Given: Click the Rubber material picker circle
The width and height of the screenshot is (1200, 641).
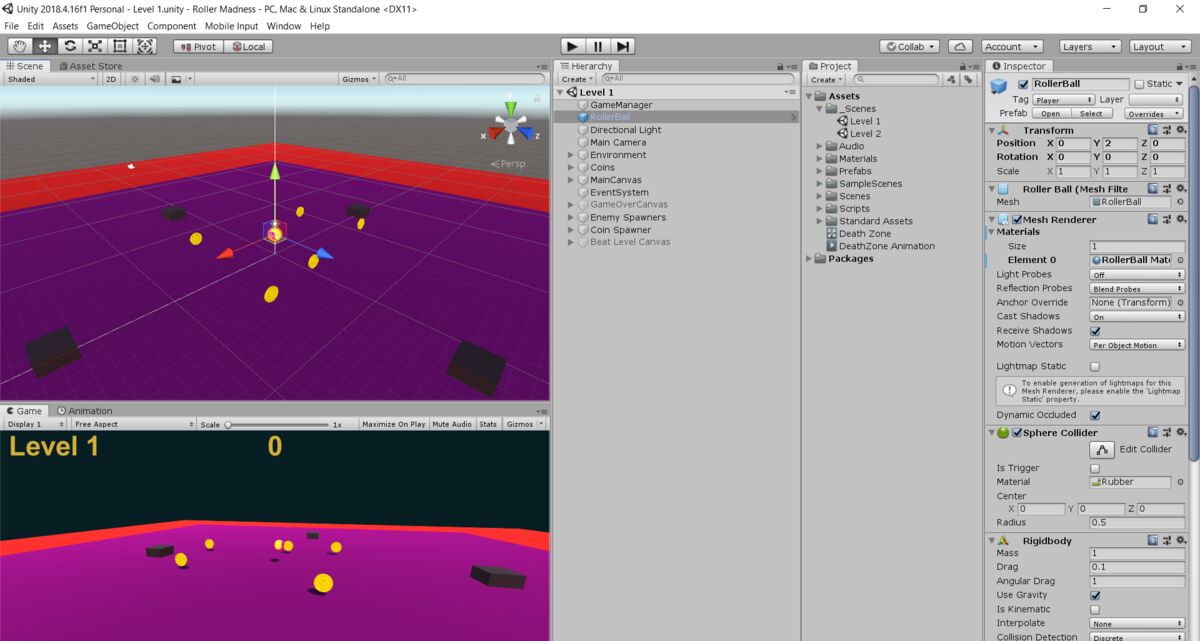Looking at the screenshot, I should [1180, 482].
